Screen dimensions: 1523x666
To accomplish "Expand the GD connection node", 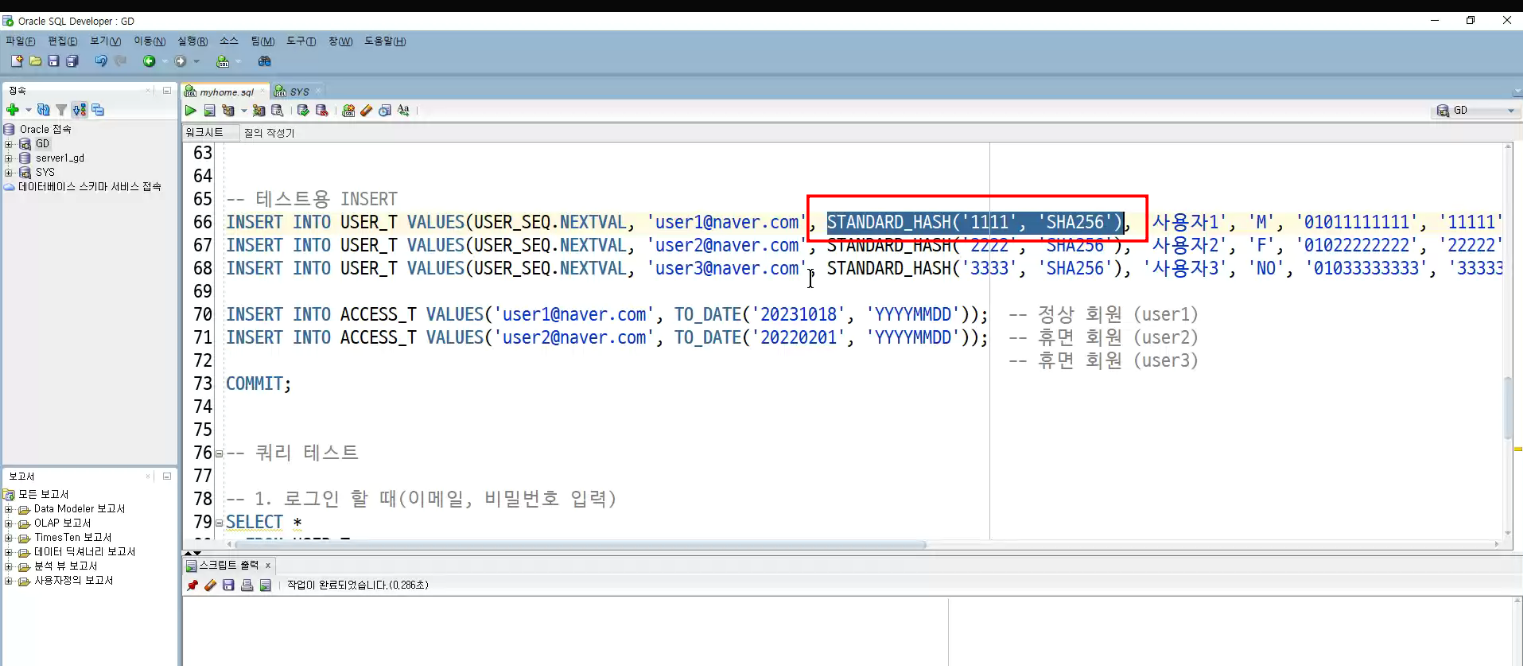I will pyautogui.click(x=8, y=144).
